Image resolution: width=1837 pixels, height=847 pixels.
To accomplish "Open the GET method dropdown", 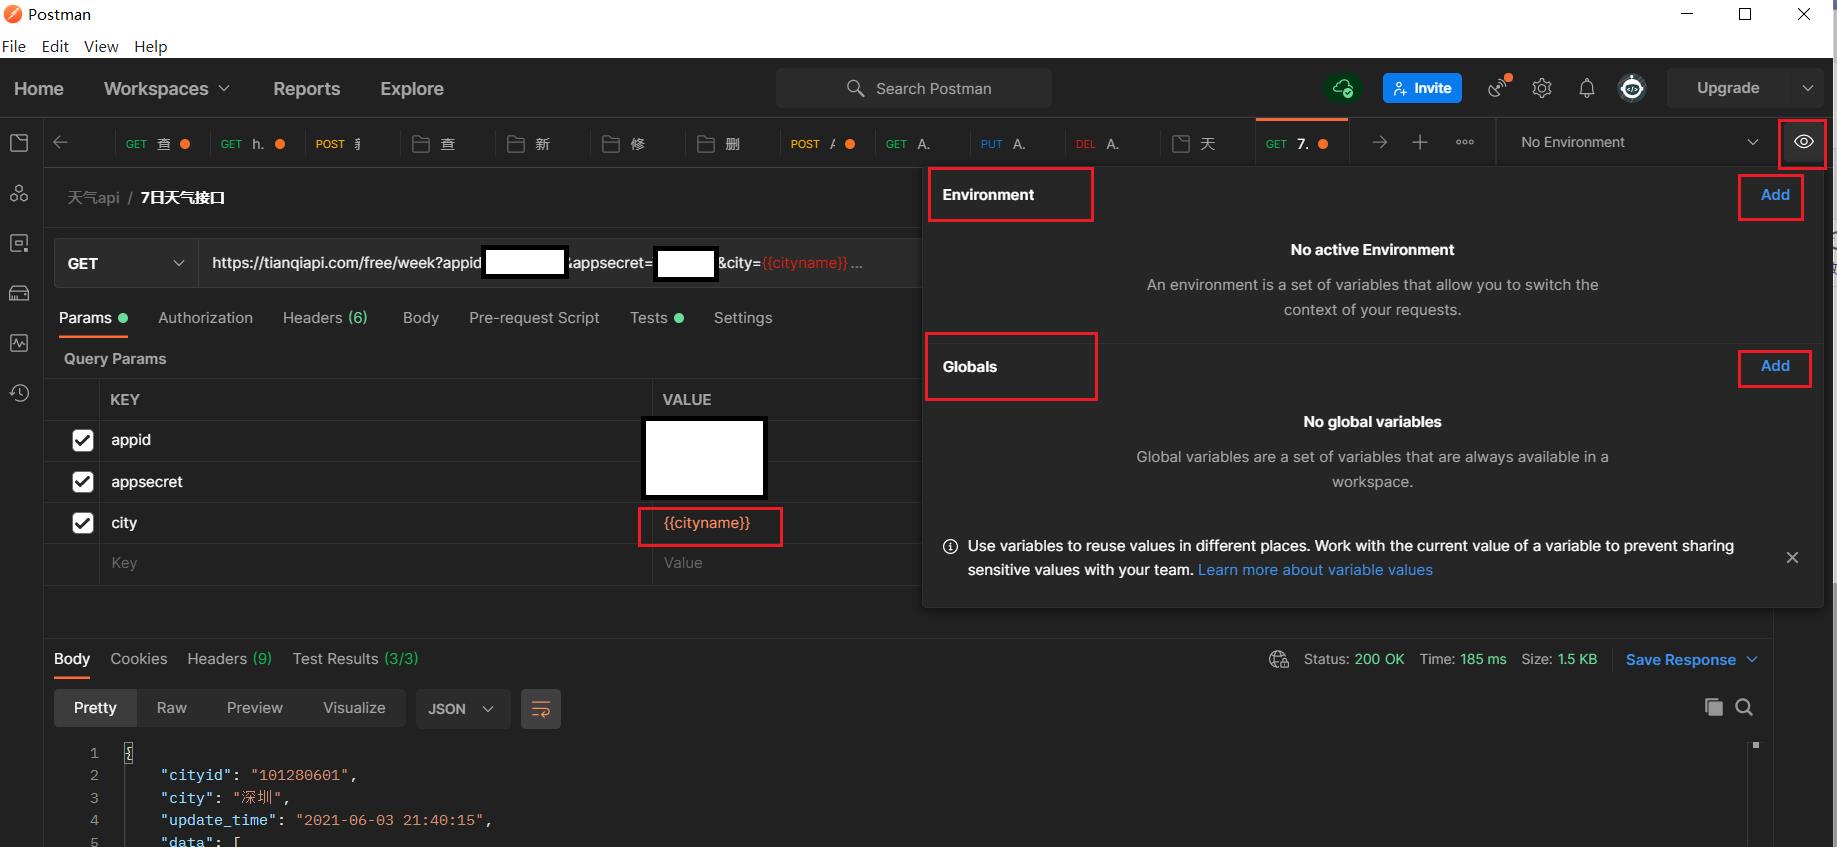I will 126,263.
